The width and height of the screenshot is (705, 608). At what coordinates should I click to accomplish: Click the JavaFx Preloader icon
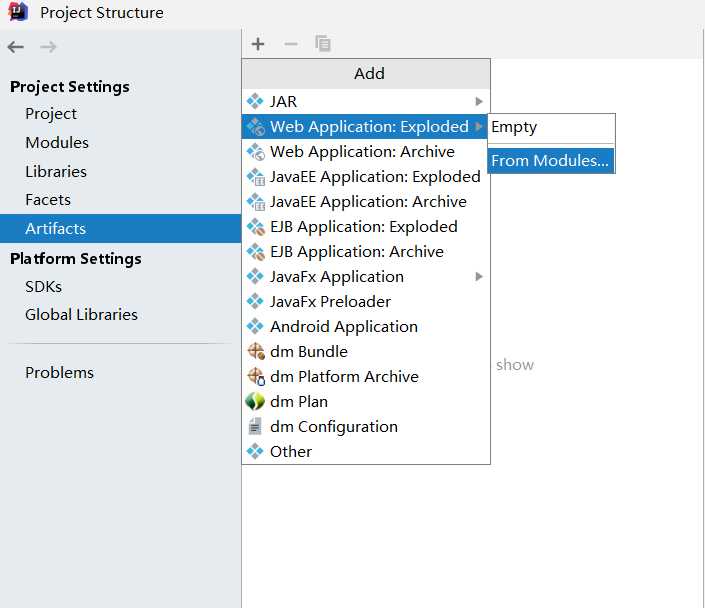click(x=255, y=301)
